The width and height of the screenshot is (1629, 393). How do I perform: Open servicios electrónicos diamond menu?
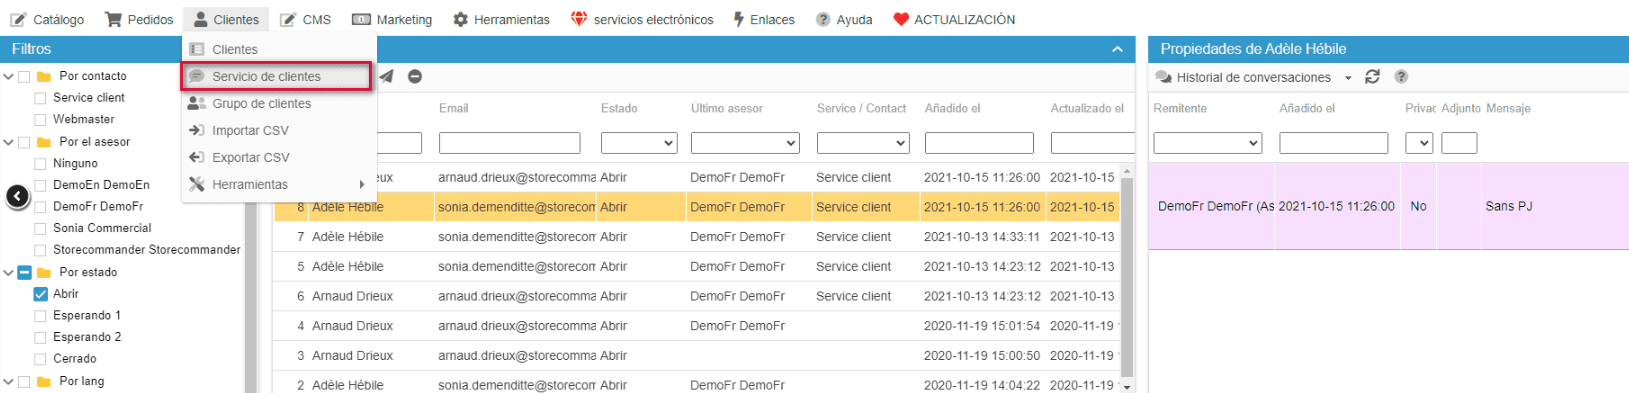pos(642,19)
